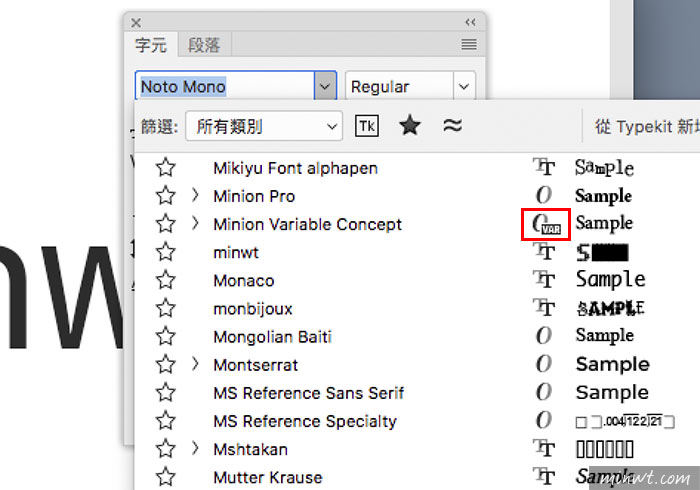The height and width of the screenshot is (490, 700).
Task: Click TrueType icon beside Mutter Krause
Action: [544, 477]
